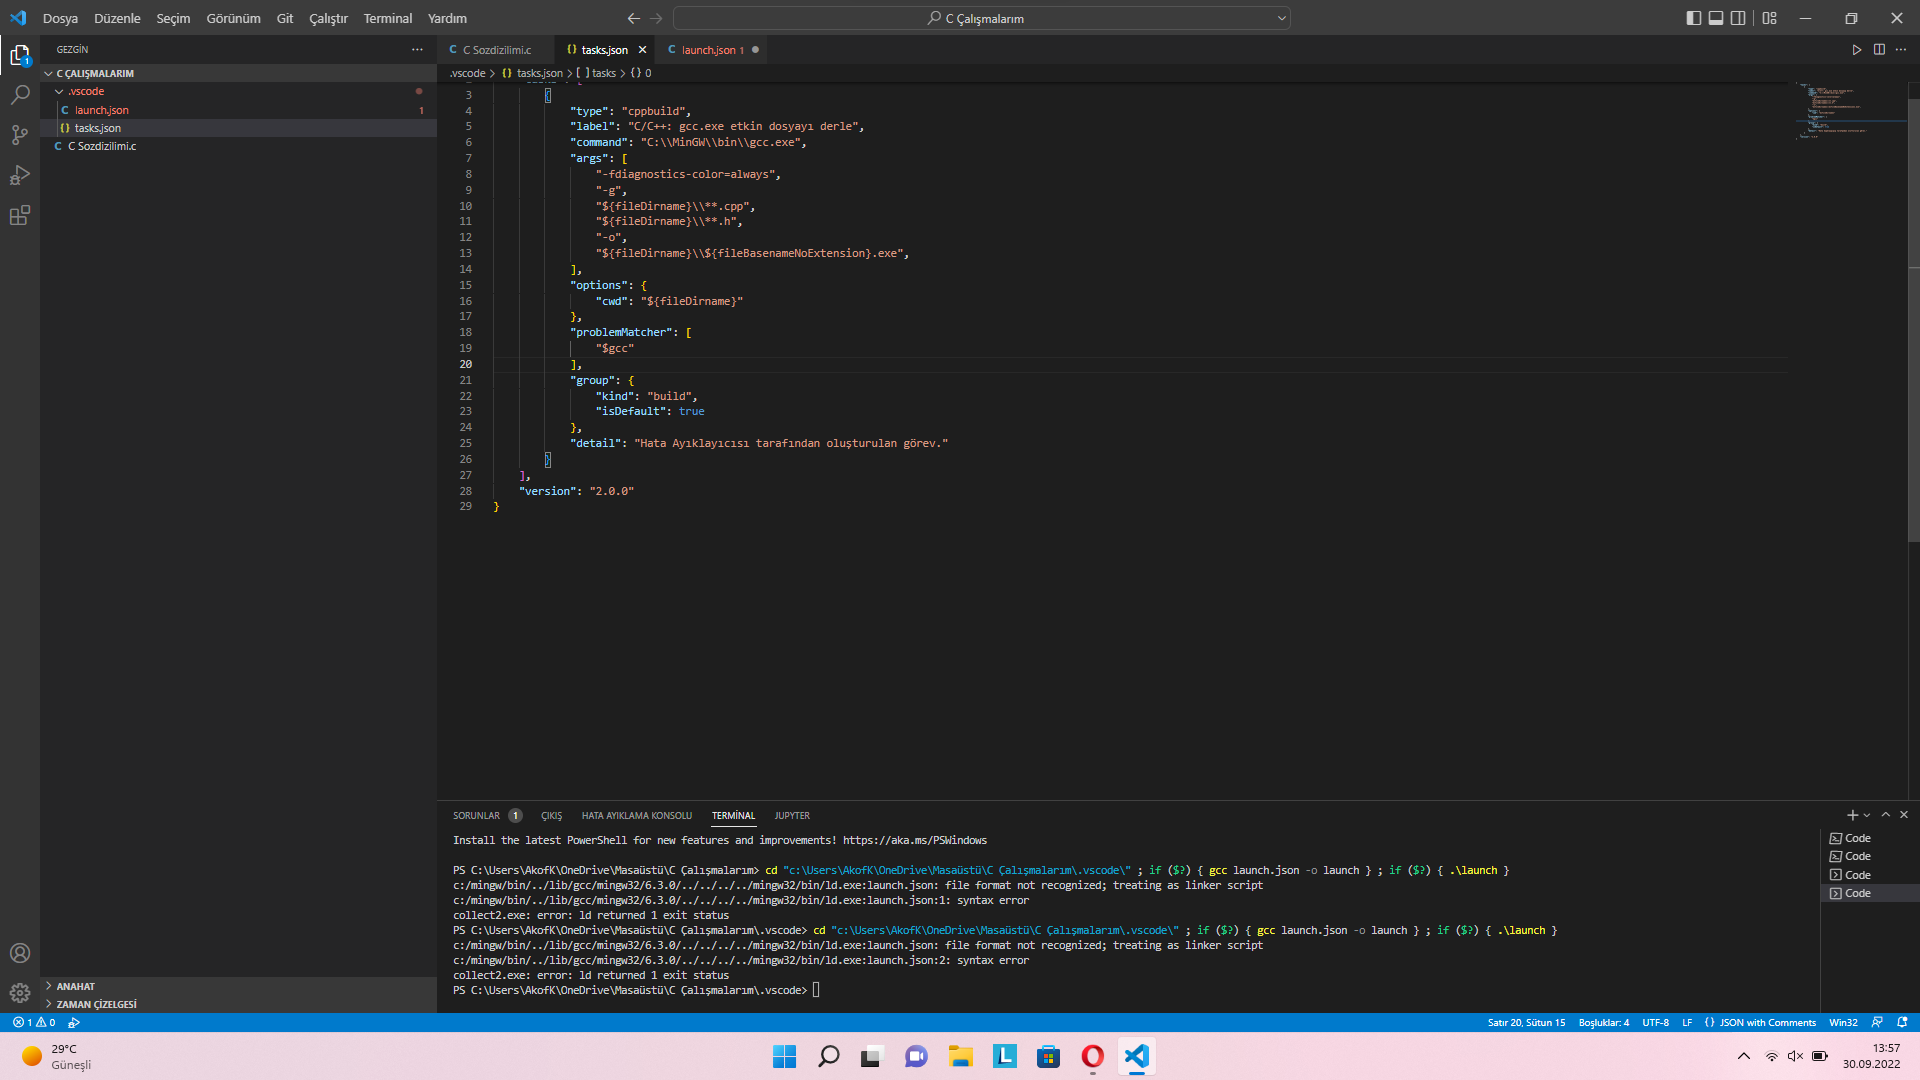Click JSON with Comments language mode
Screen dimensions: 1920x1080
coord(1766,1022)
